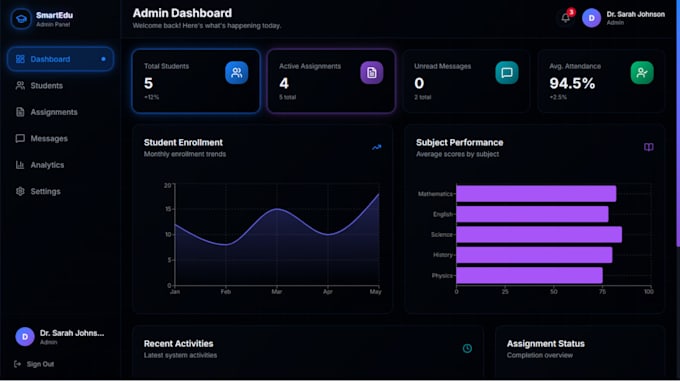Click Dr. Sarah Johnson name in header
The width and height of the screenshot is (680, 381).
click(635, 14)
